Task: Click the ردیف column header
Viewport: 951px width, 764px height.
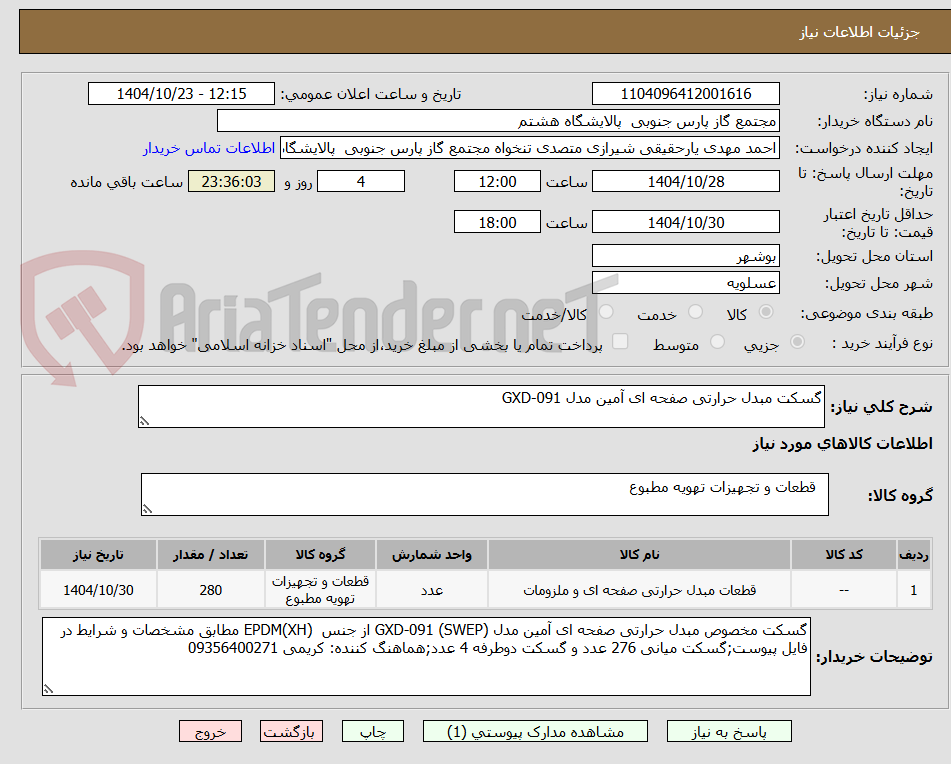Action: click(x=913, y=554)
